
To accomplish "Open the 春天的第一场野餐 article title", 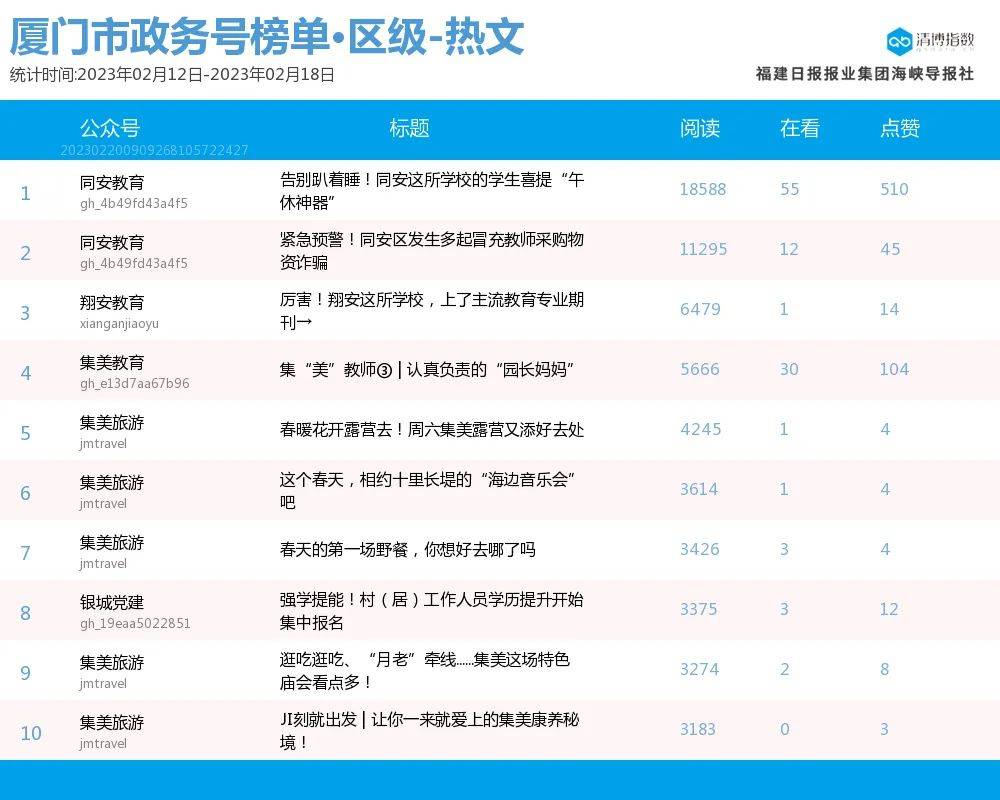I will [x=407, y=550].
